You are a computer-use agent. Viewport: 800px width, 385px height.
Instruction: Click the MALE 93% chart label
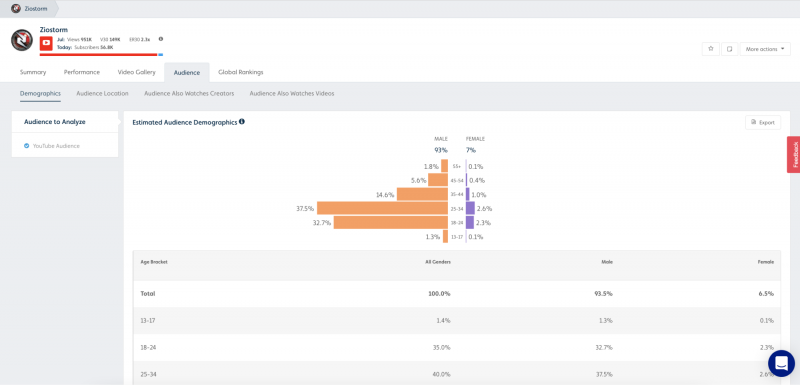[x=441, y=145]
